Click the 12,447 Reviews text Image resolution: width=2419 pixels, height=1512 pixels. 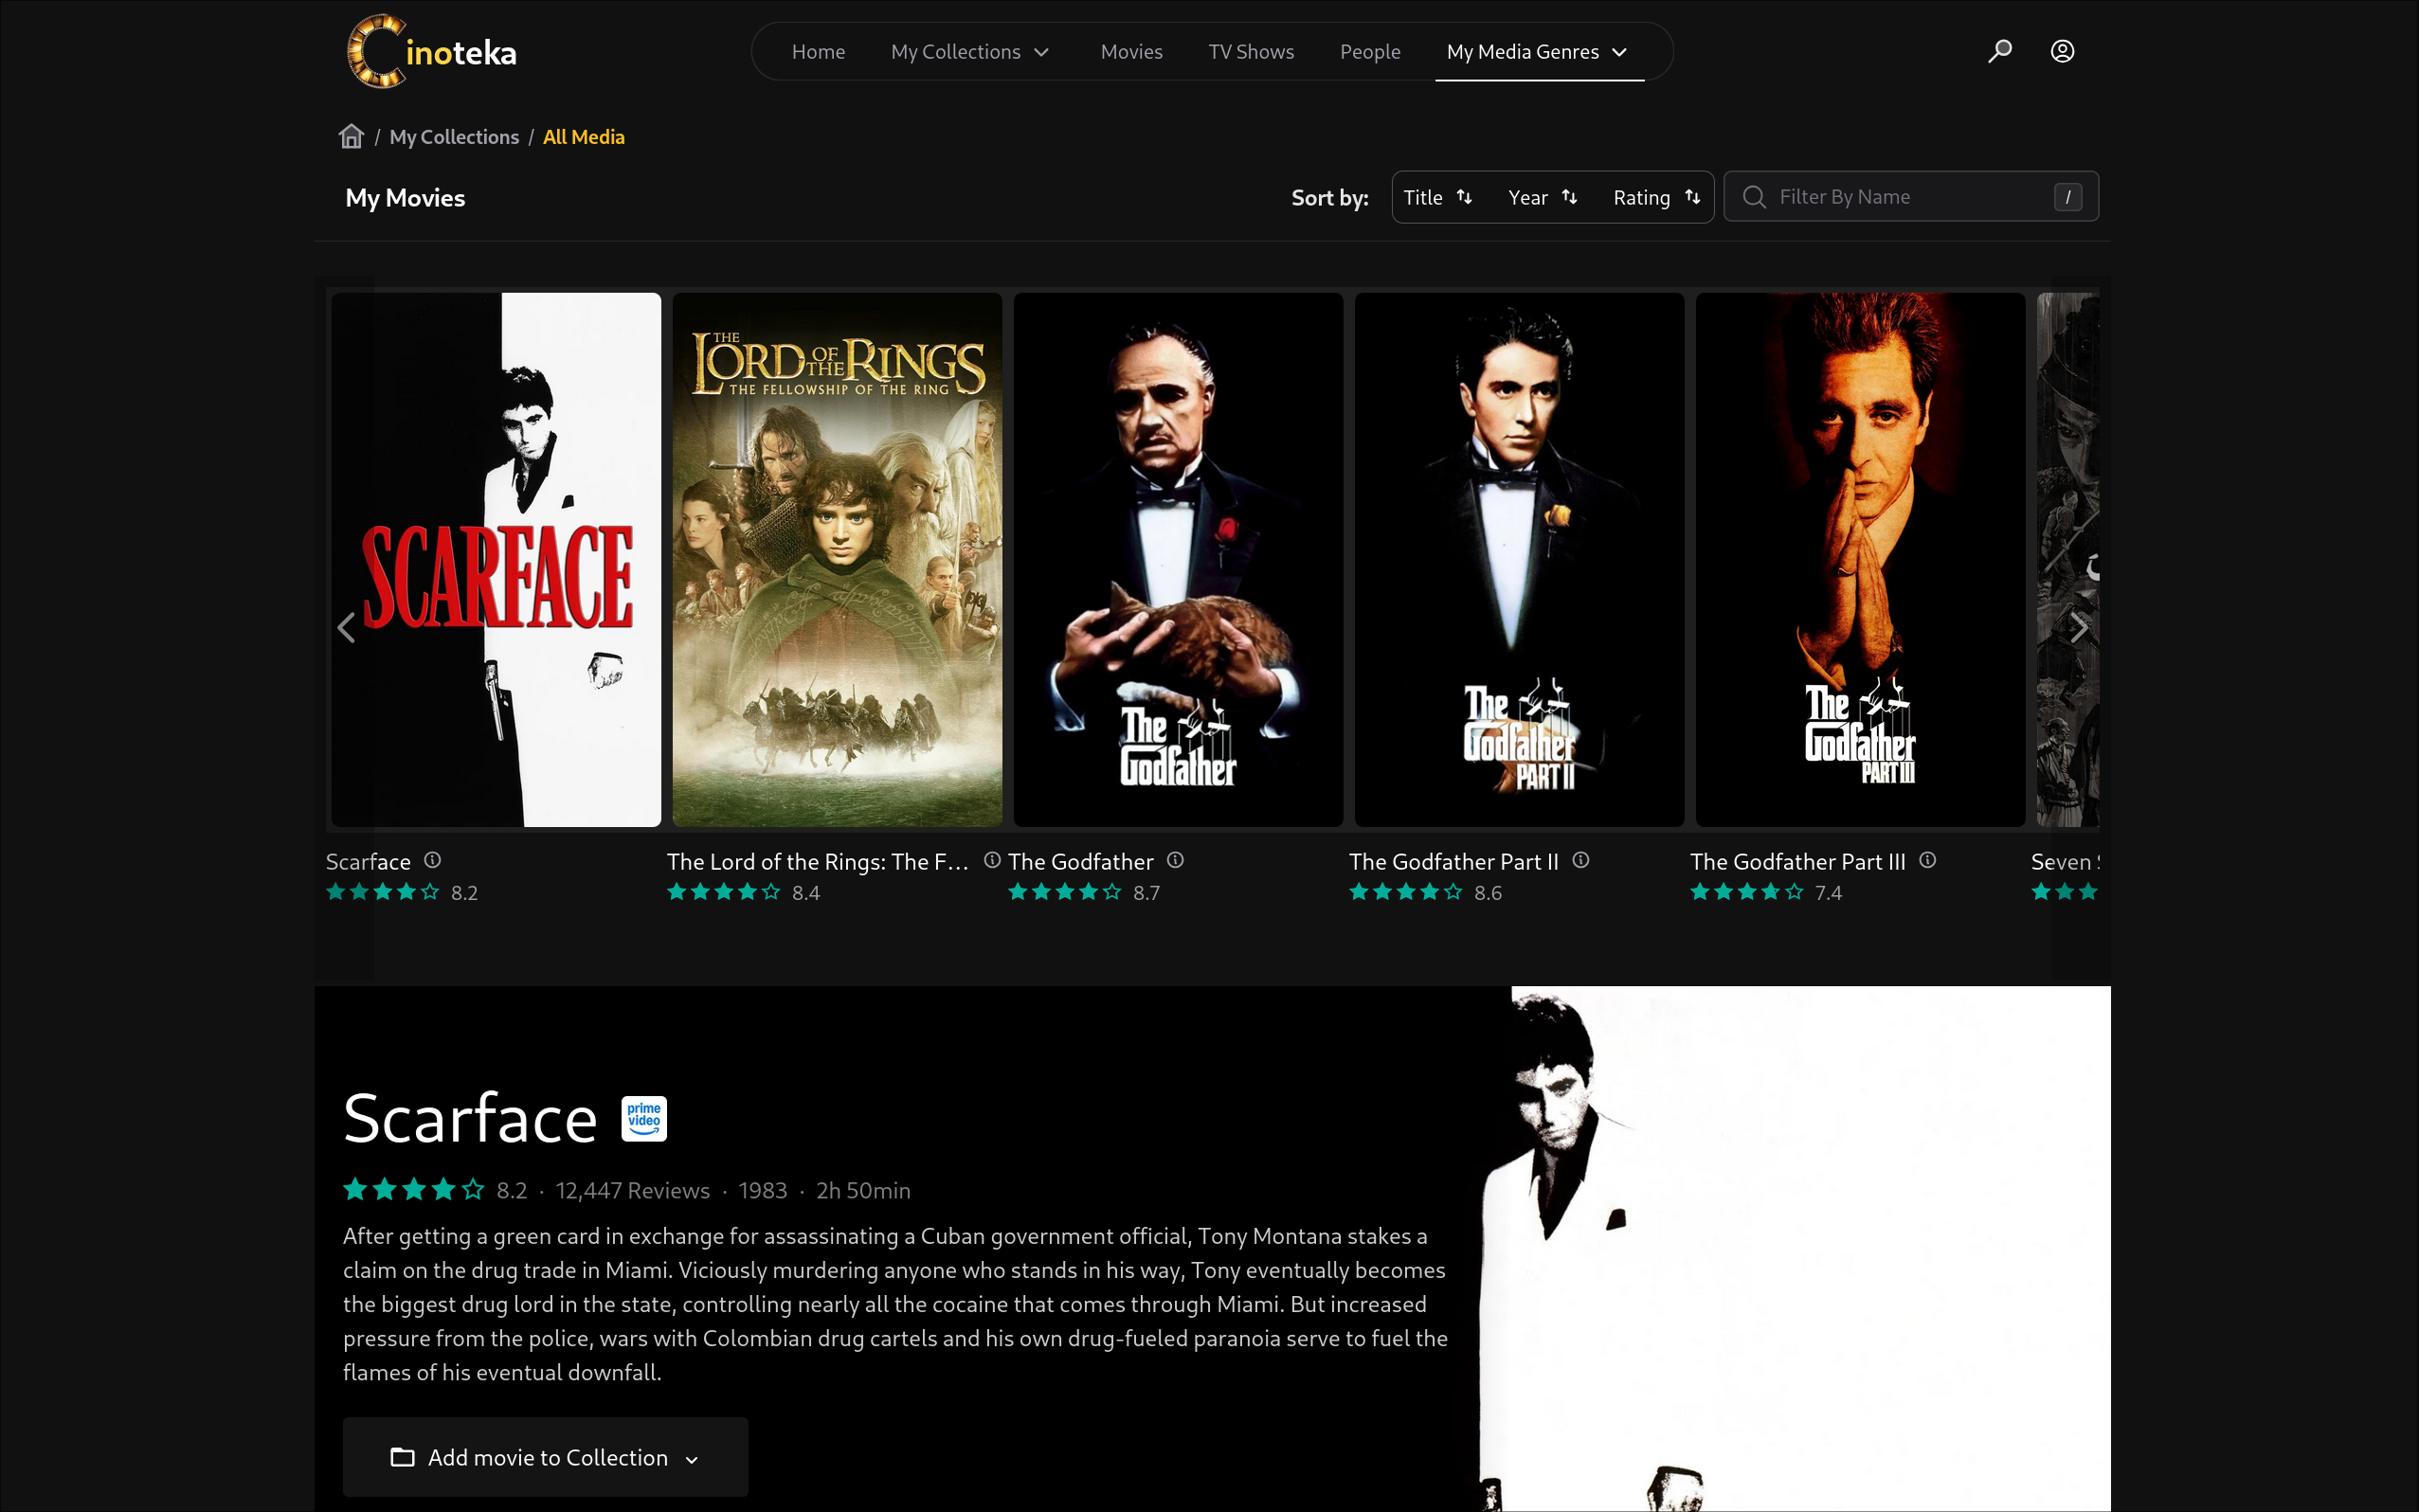632,1190
